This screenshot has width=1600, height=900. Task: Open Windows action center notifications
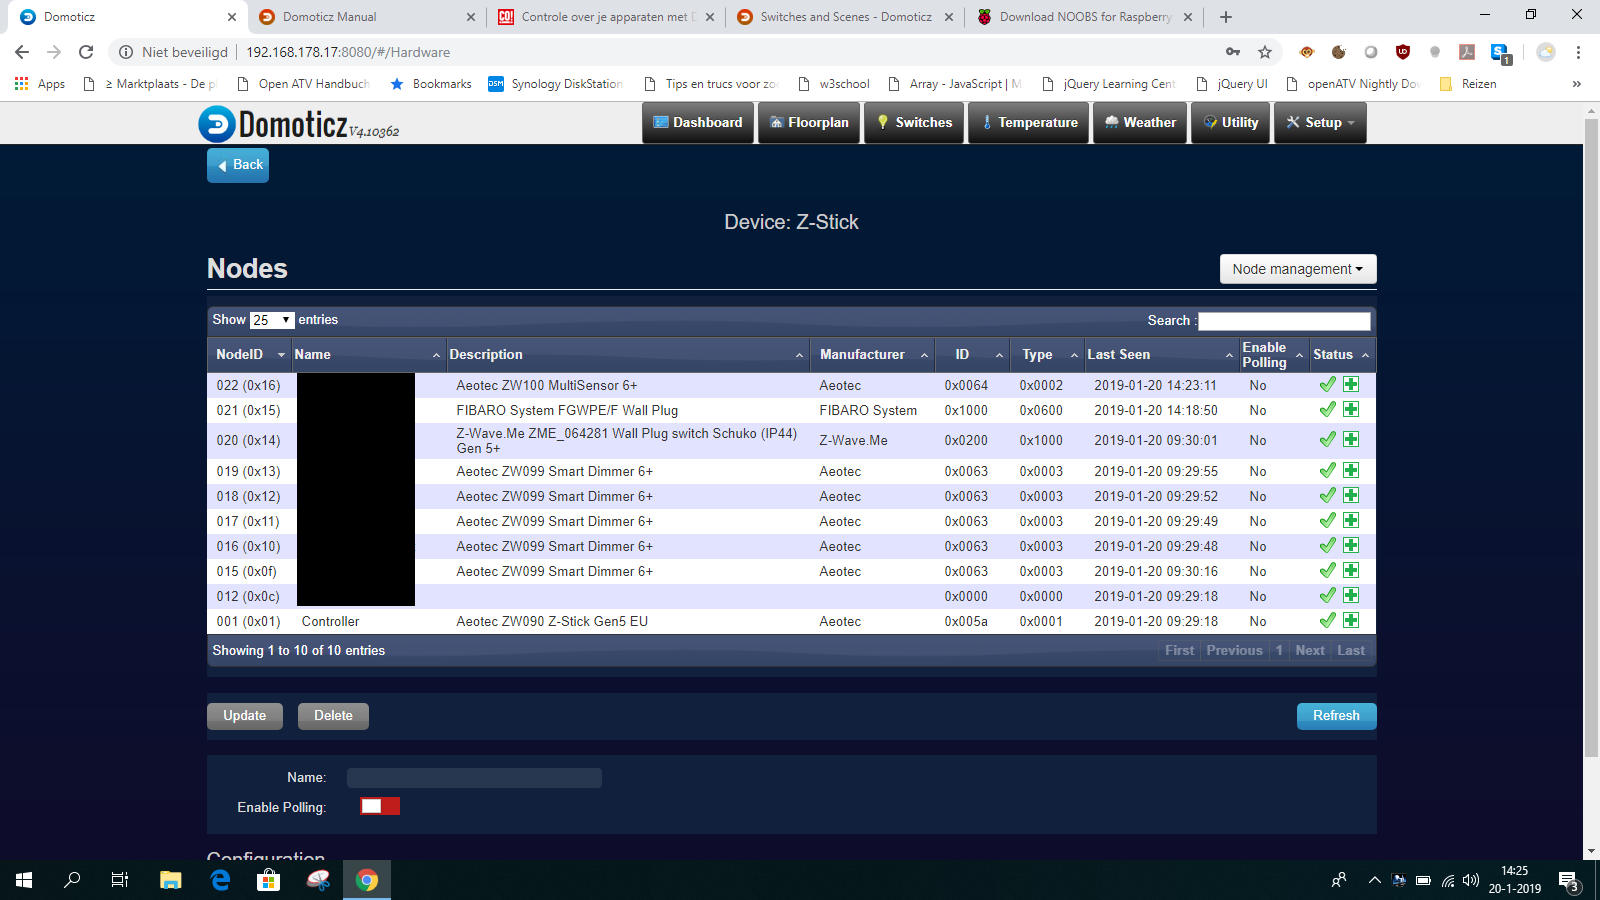click(x=1568, y=881)
